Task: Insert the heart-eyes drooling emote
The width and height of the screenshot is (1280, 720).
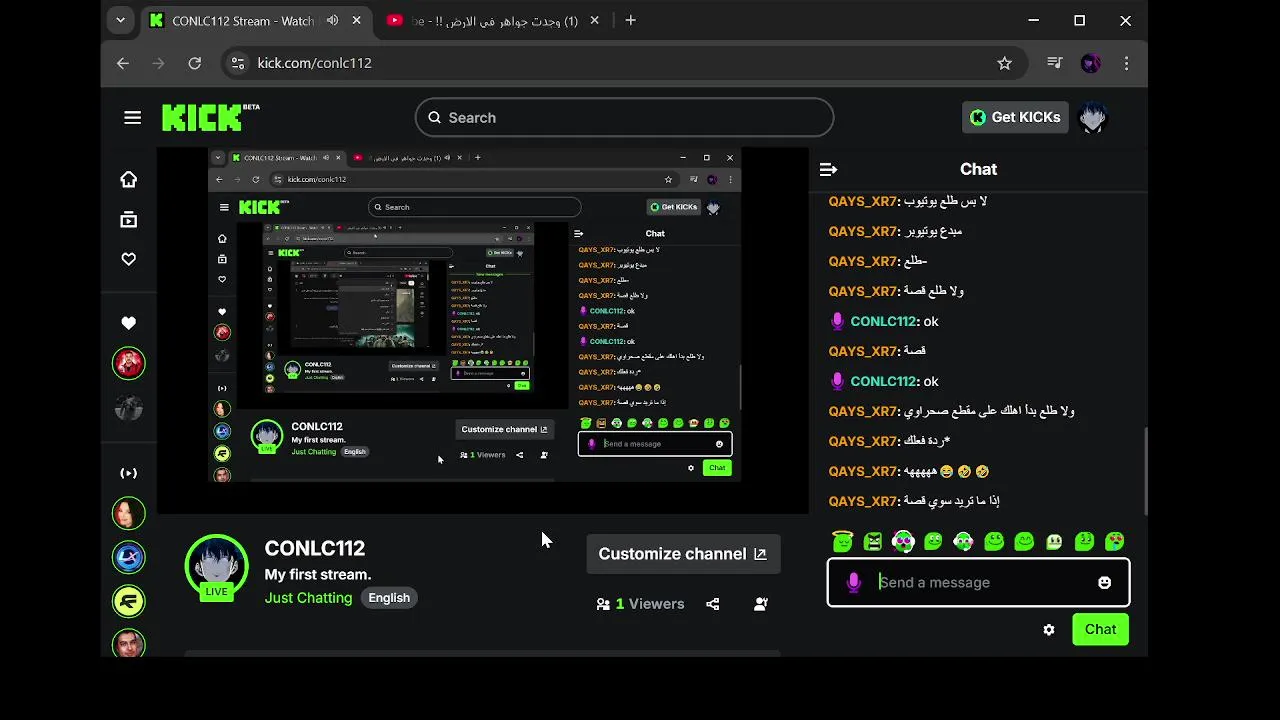Action: tap(1114, 541)
